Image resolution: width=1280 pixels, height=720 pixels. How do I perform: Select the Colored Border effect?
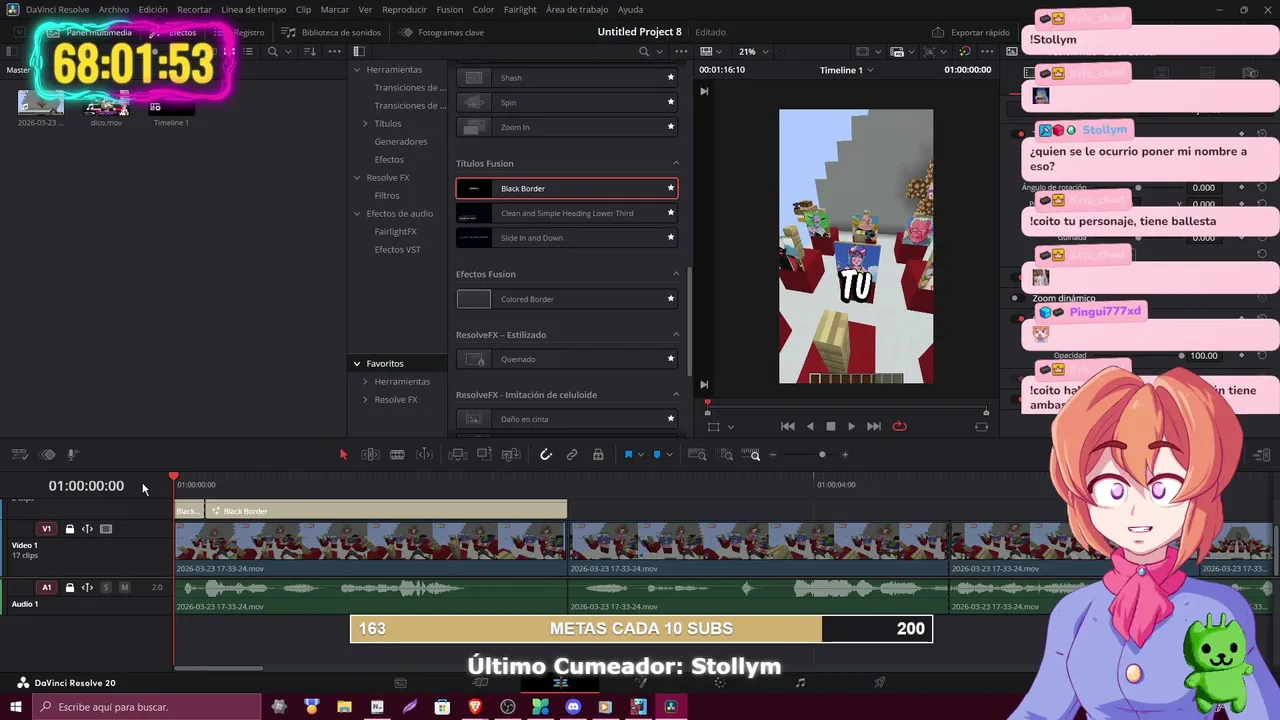[x=567, y=299]
